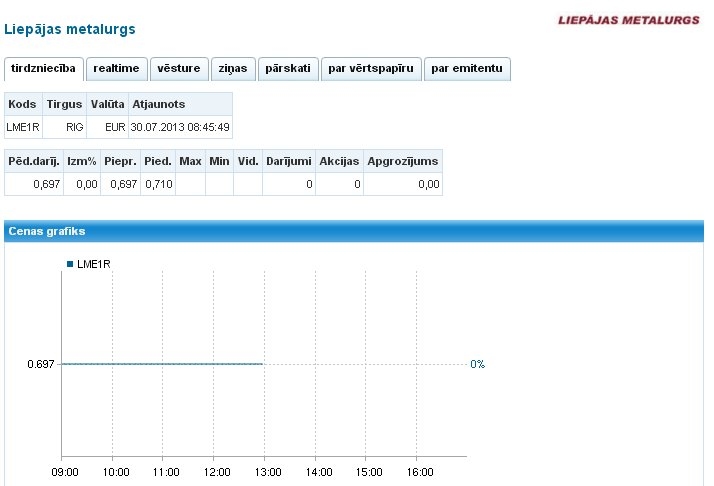Image resolution: width=714 pixels, height=486 pixels.
Task: Switch to the realtime tab
Action: point(117,69)
